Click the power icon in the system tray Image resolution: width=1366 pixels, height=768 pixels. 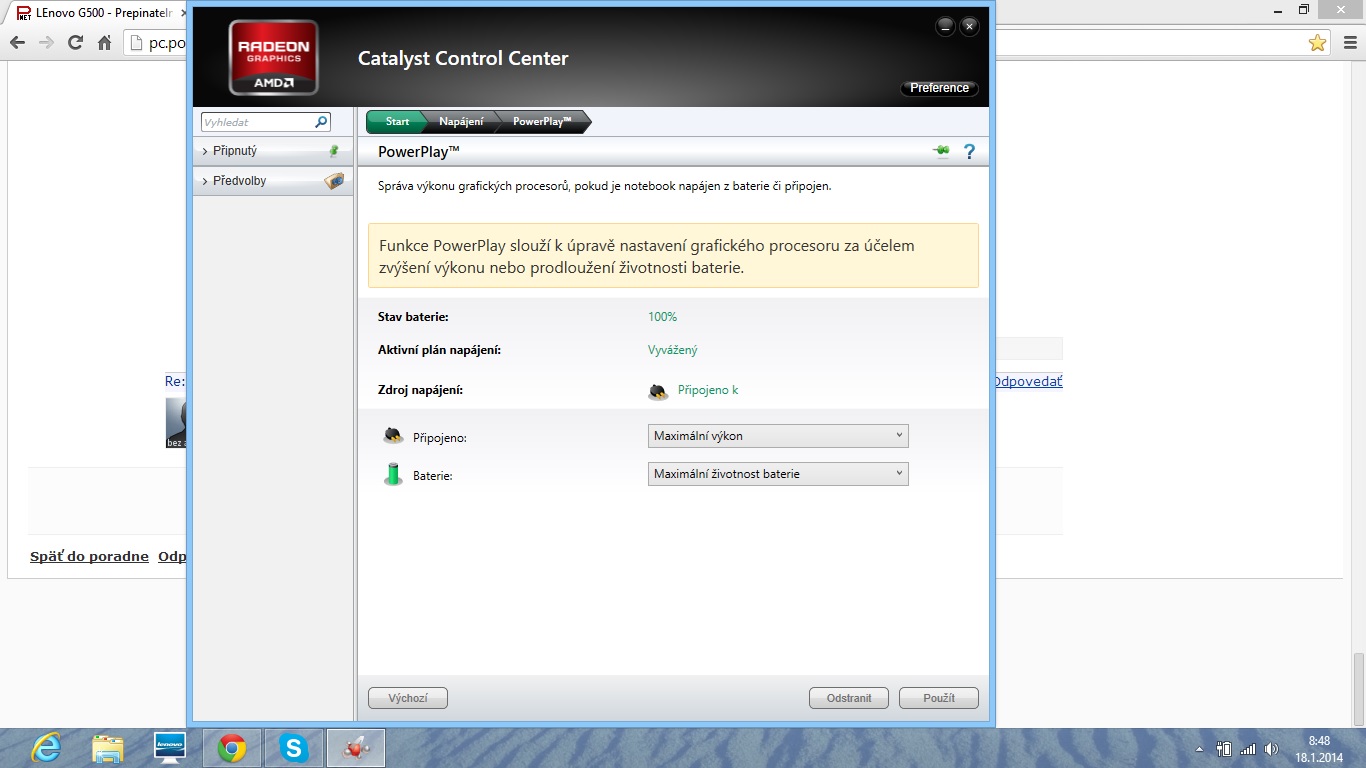click(x=1224, y=748)
